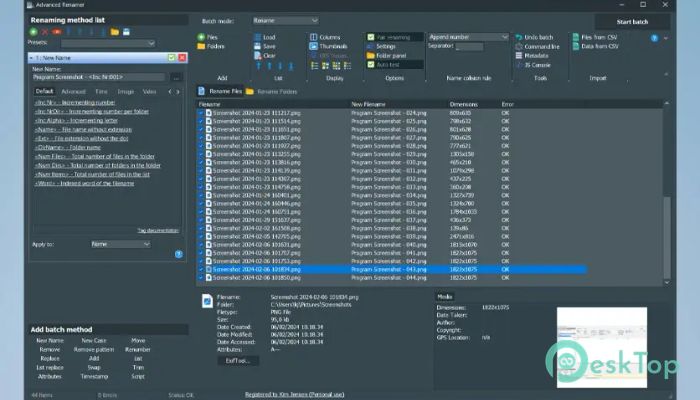This screenshot has height=400, width=700.
Task: Save methods with the blue disk icon
Action: (126, 32)
